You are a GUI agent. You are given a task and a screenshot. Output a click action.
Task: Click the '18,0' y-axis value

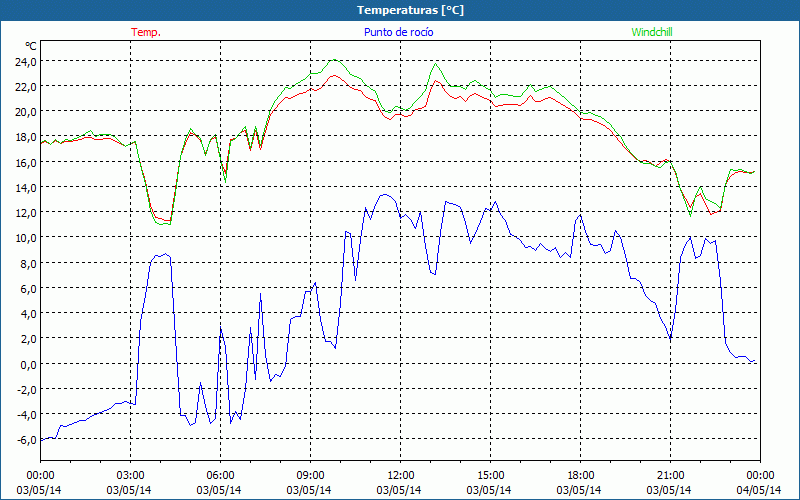[27, 137]
